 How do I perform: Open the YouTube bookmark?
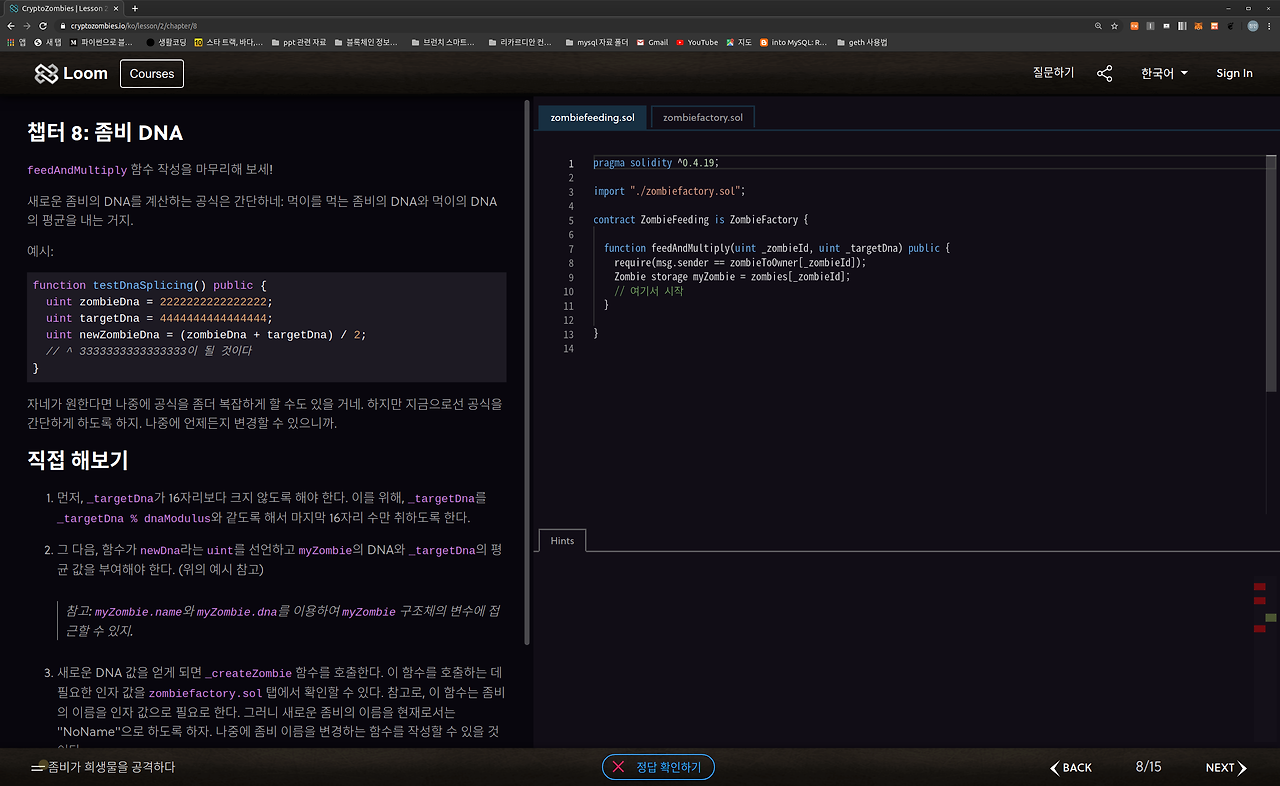point(697,42)
